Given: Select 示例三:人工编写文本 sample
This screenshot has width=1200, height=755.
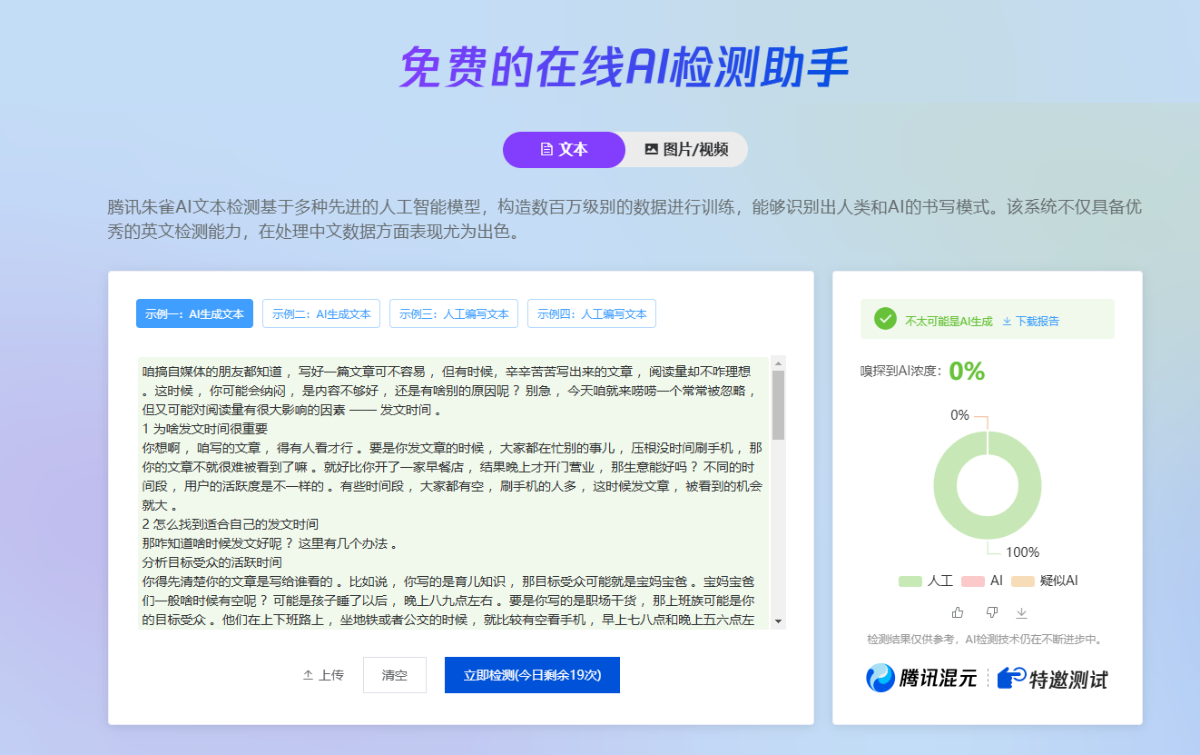Looking at the screenshot, I should point(454,313).
